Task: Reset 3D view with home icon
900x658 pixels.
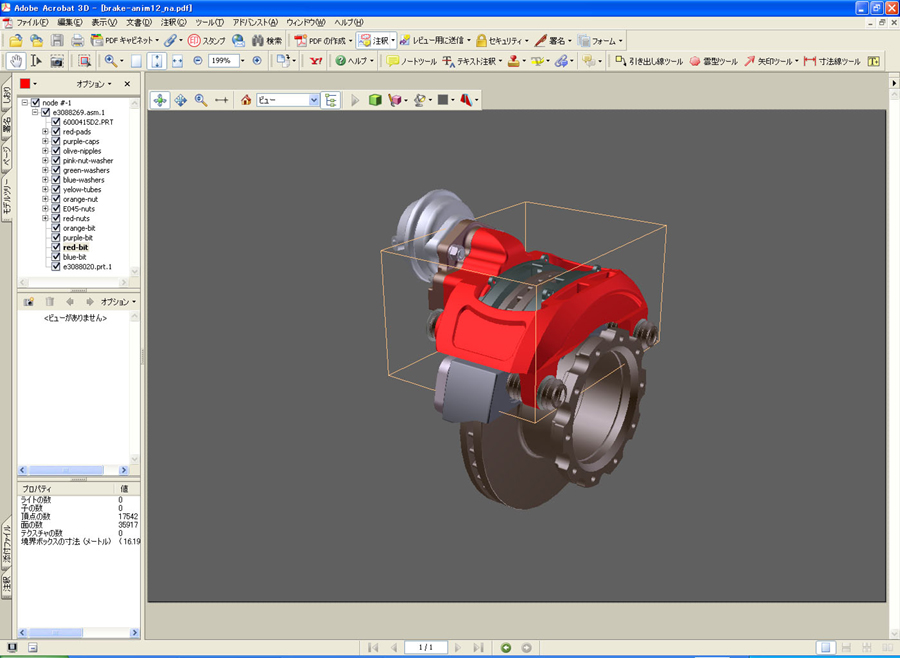Action: (246, 100)
